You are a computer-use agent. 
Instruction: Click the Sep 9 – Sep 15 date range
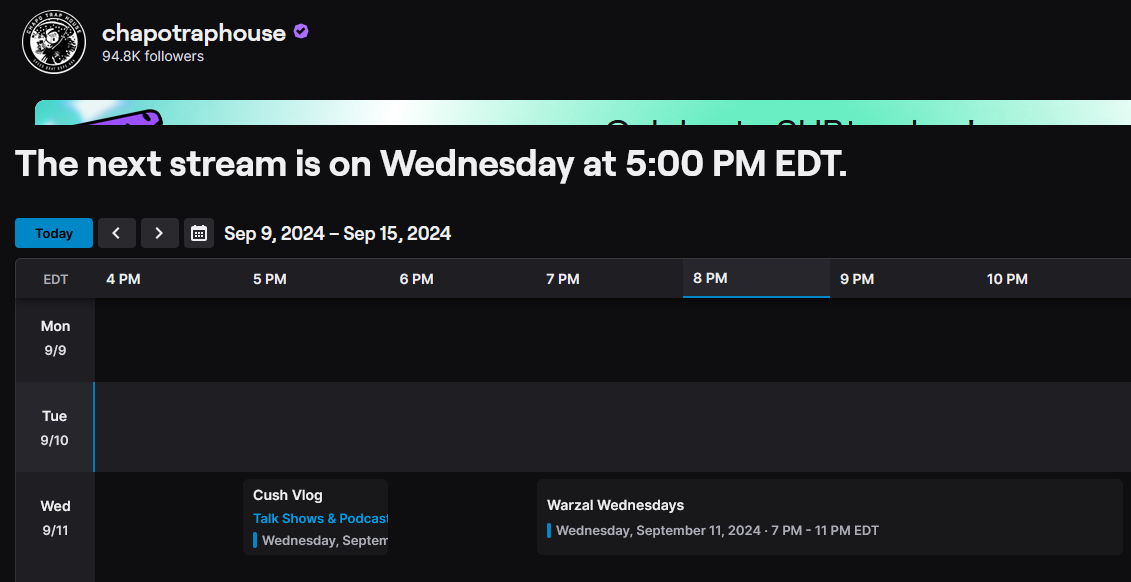[x=337, y=234]
